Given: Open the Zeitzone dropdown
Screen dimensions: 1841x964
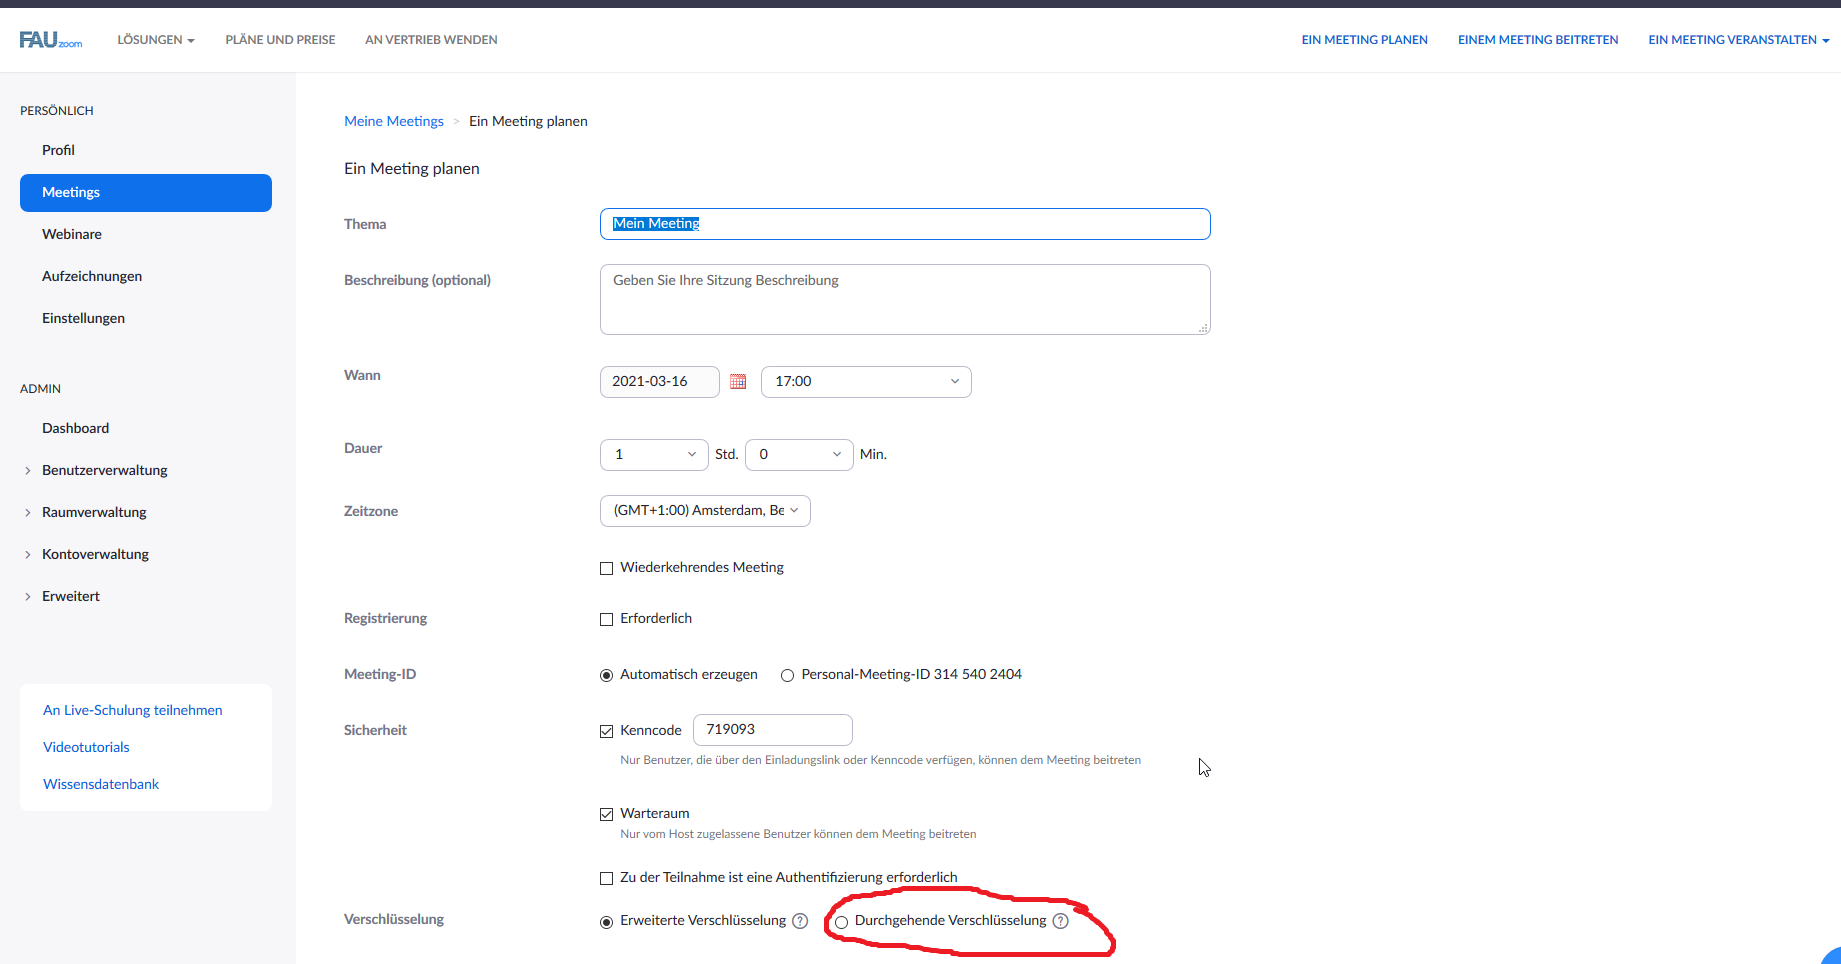Looking at the screenshot, I should 704,511.
